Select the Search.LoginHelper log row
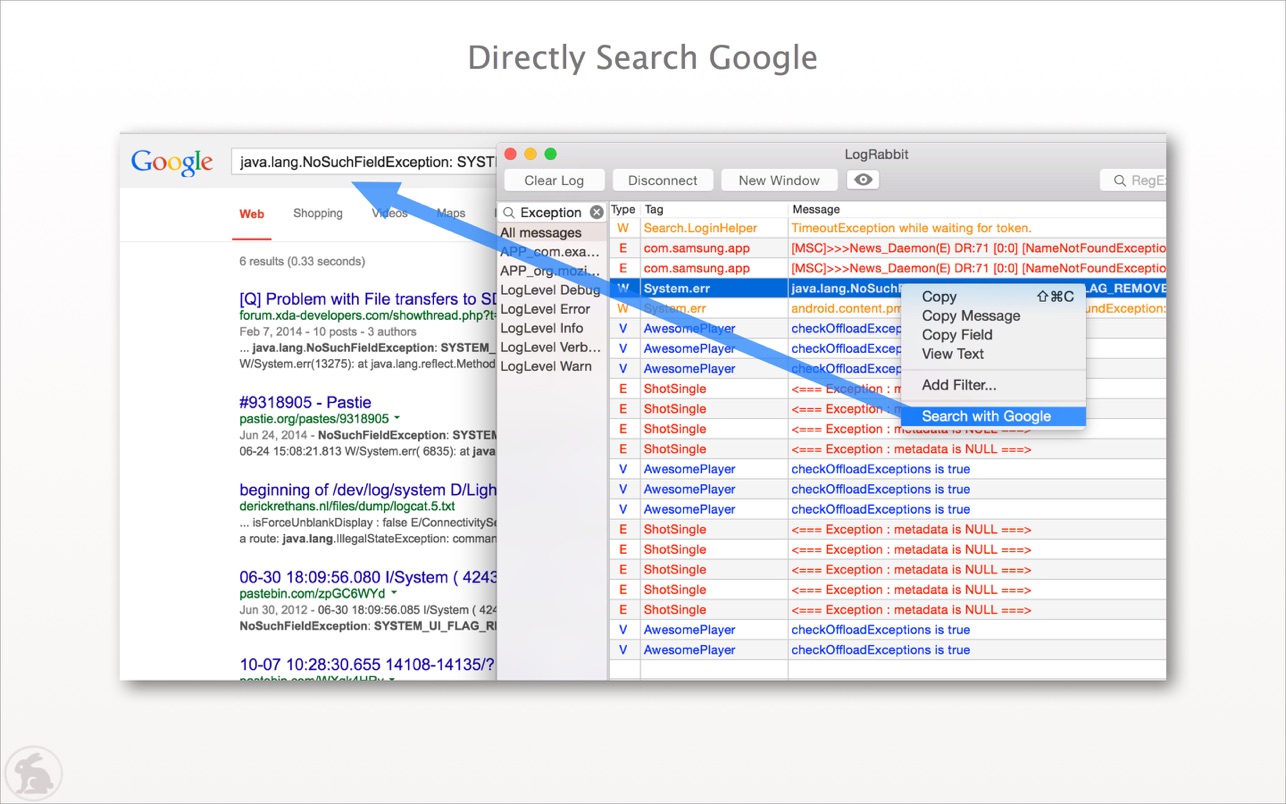This screenshot has width=1286, height=804. pos(887,228)
